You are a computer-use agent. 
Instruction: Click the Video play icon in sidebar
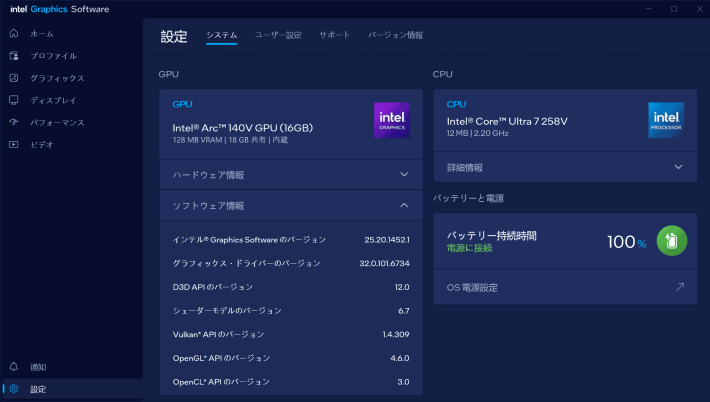pyautogui.click(x=14, y=144)
